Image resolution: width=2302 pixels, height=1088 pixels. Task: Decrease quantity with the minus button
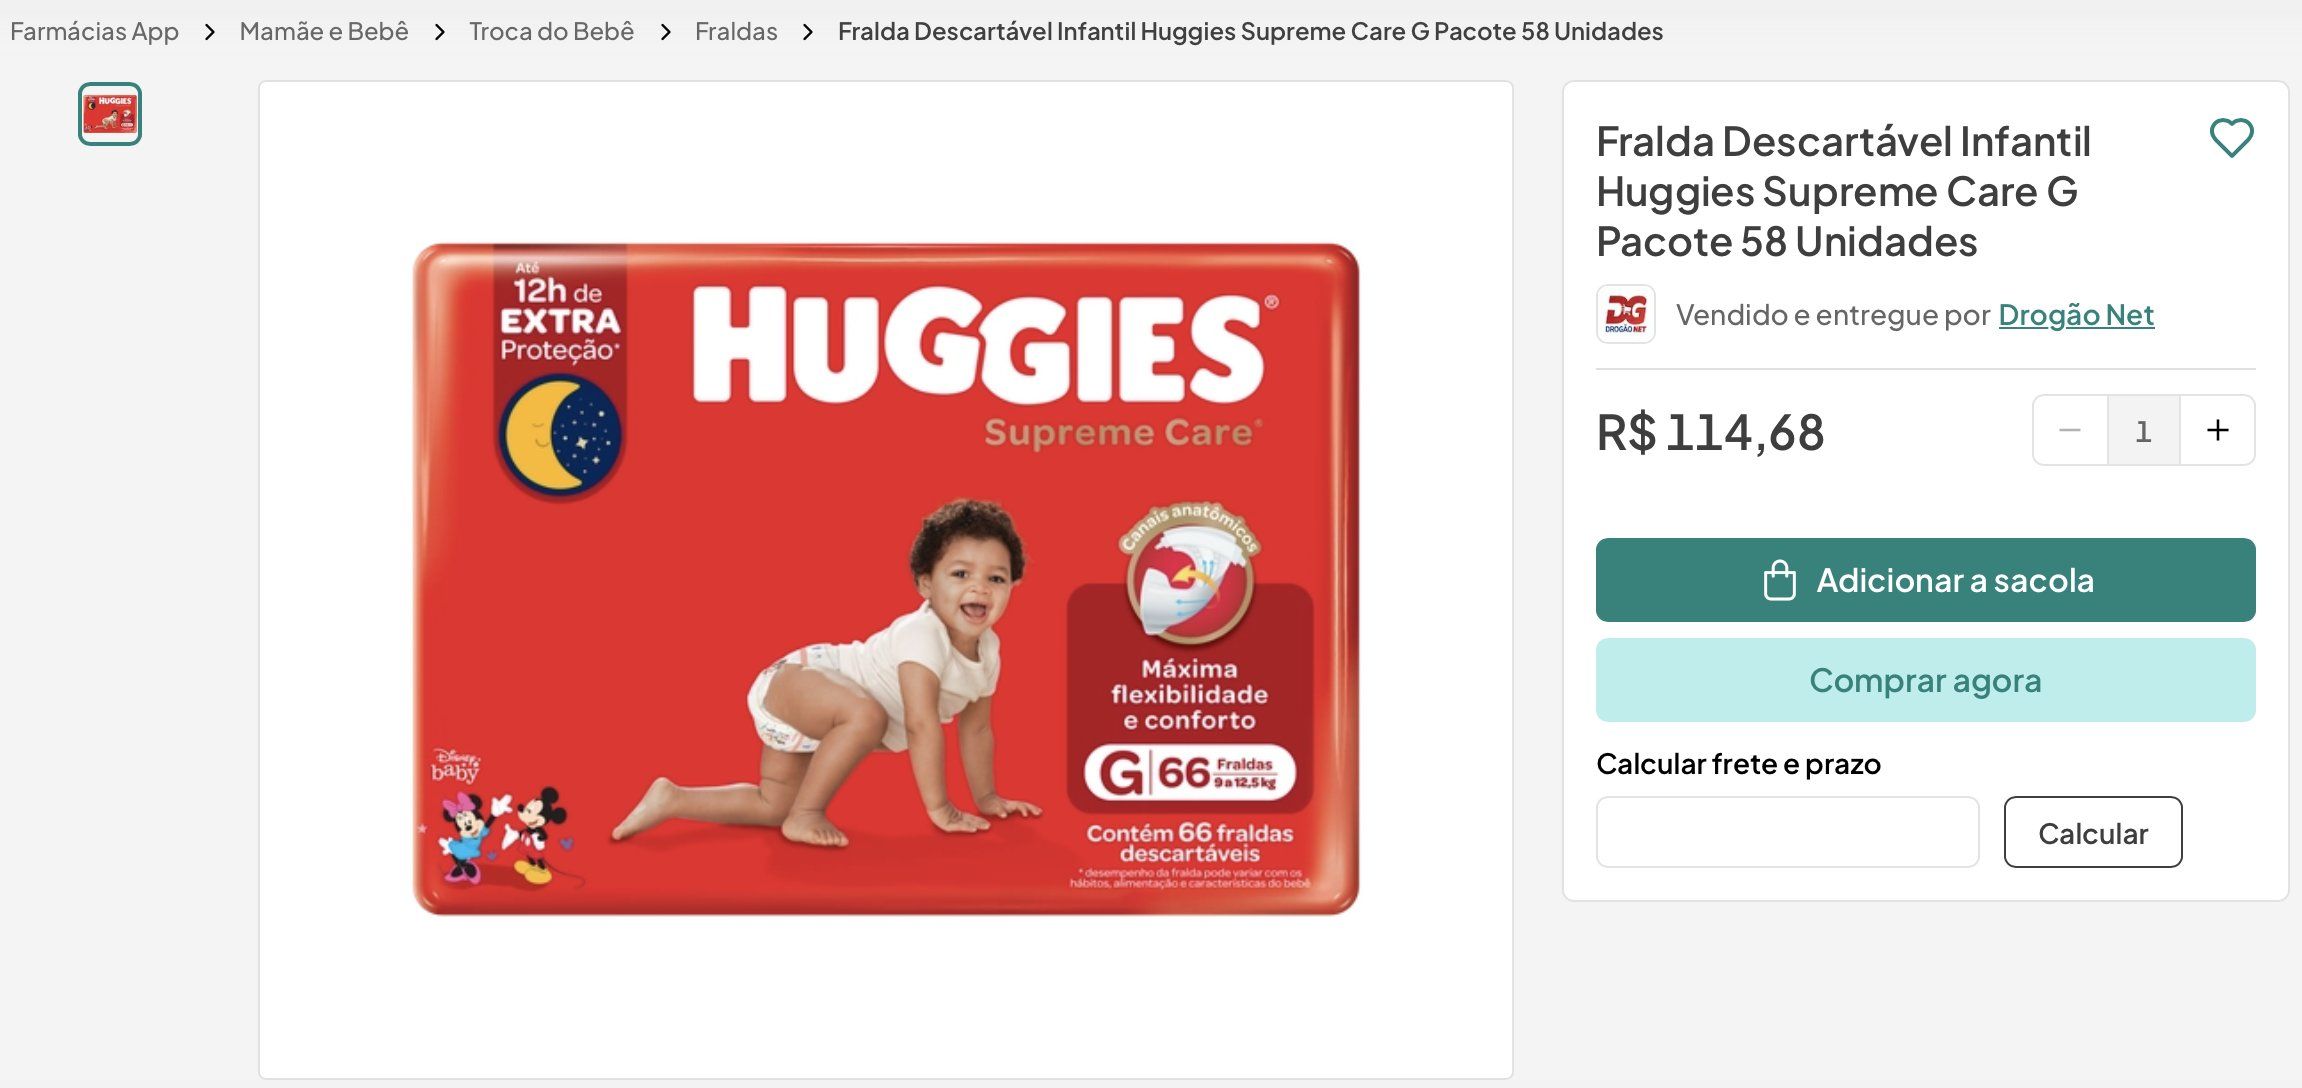[x=2070, y=430]
